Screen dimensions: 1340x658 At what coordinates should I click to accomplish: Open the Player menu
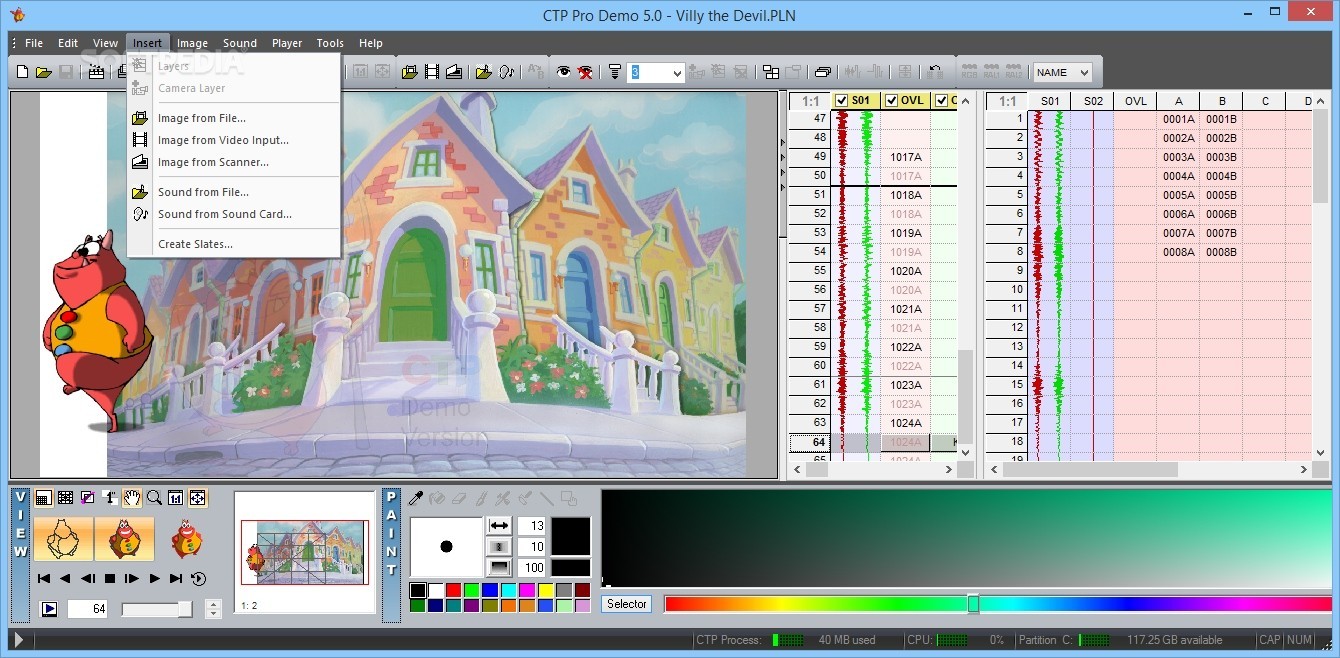[x=287, y=43]
